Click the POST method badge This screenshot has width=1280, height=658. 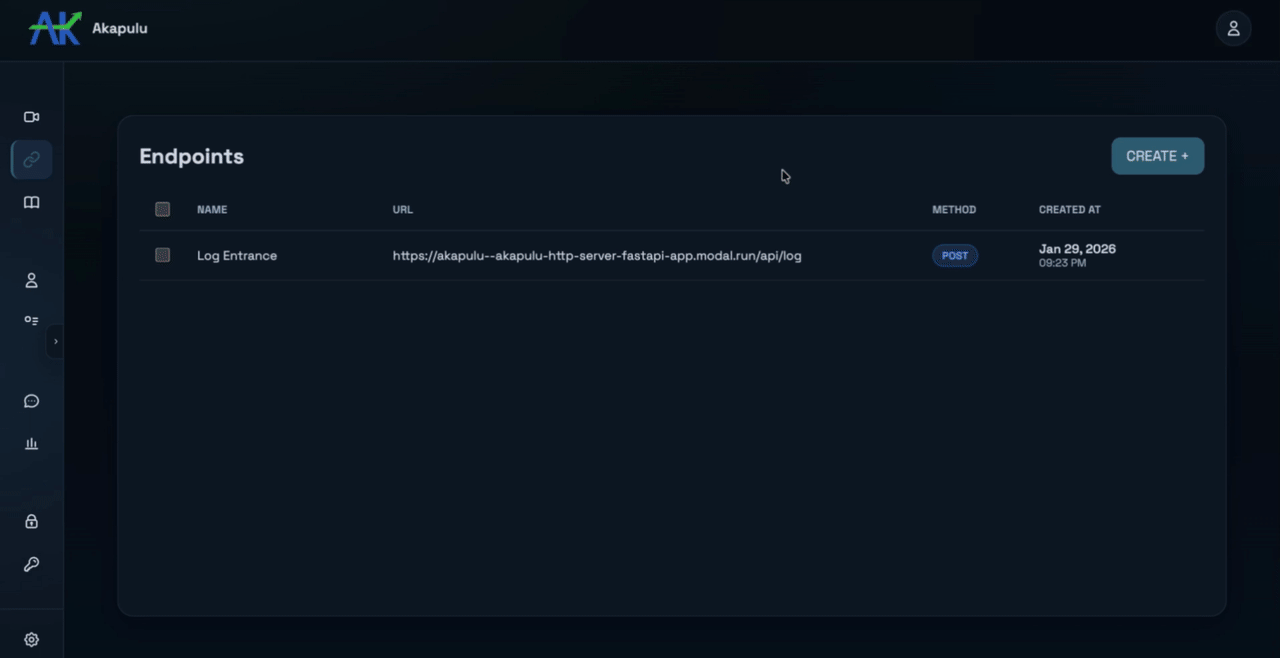pos(955,255)
